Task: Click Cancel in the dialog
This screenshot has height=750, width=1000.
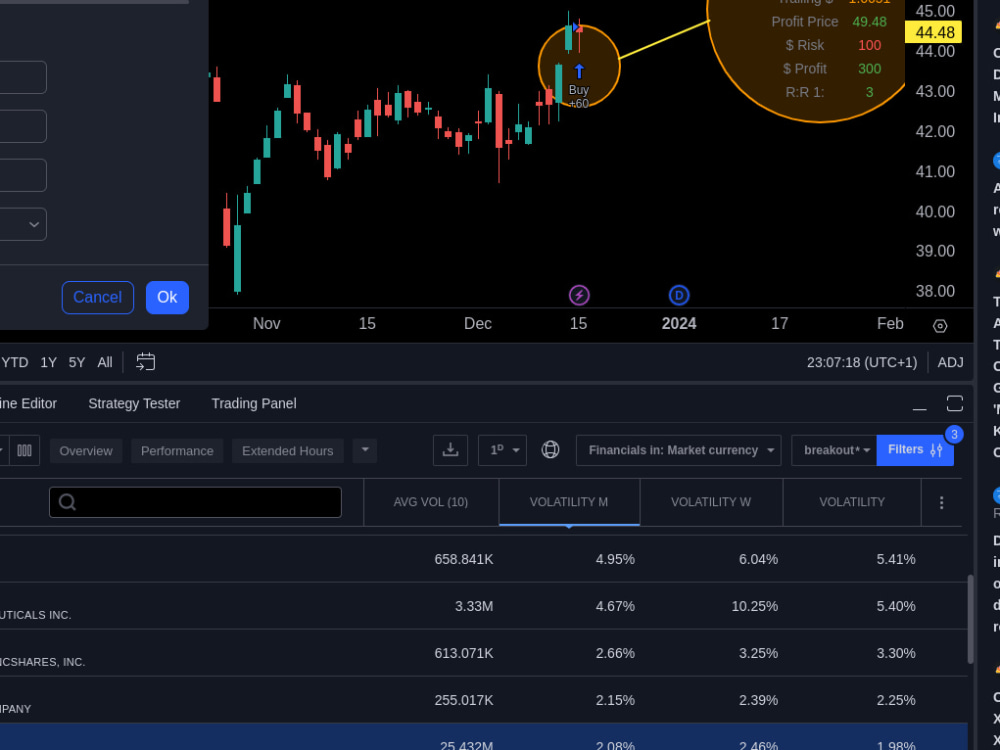Action: [98, 297]
